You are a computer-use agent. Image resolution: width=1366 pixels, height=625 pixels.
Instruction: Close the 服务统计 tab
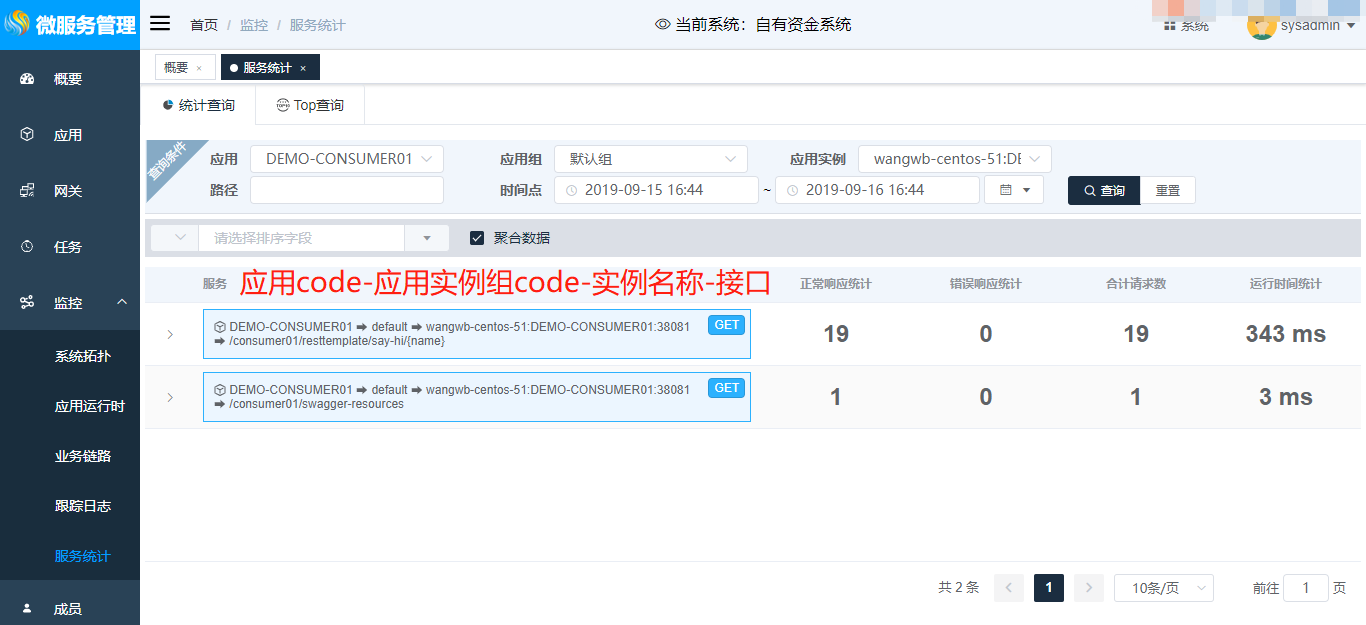pyautogui.click(x=303, y=68)
